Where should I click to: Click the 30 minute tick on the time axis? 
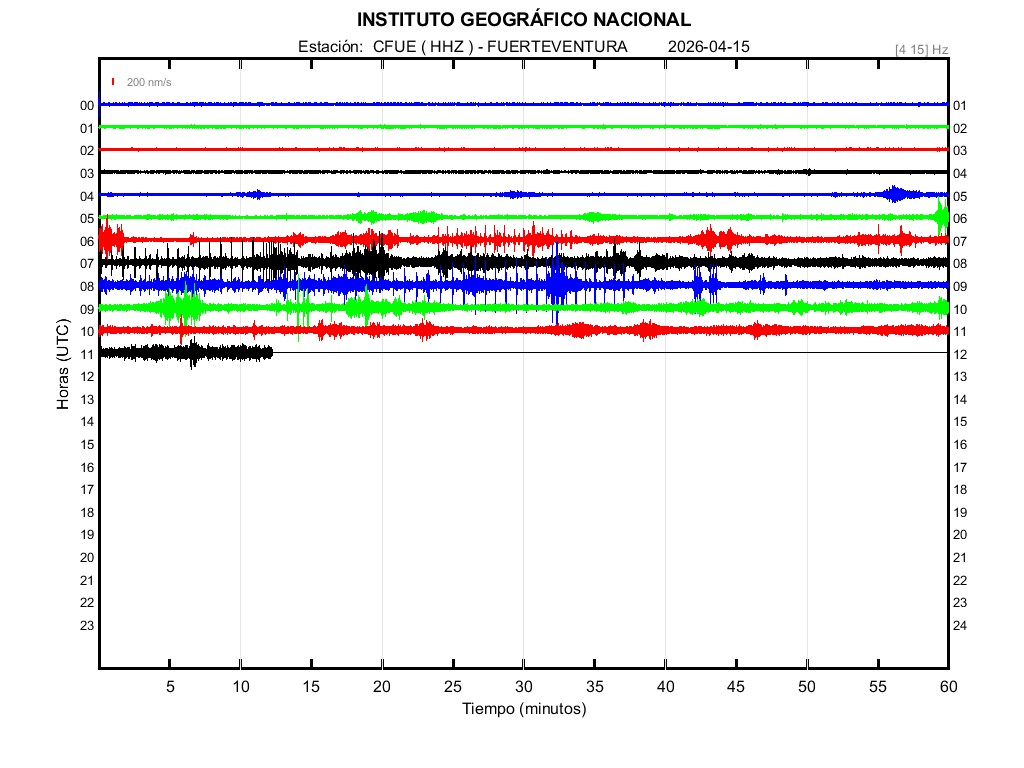click(x=523, y=686)
